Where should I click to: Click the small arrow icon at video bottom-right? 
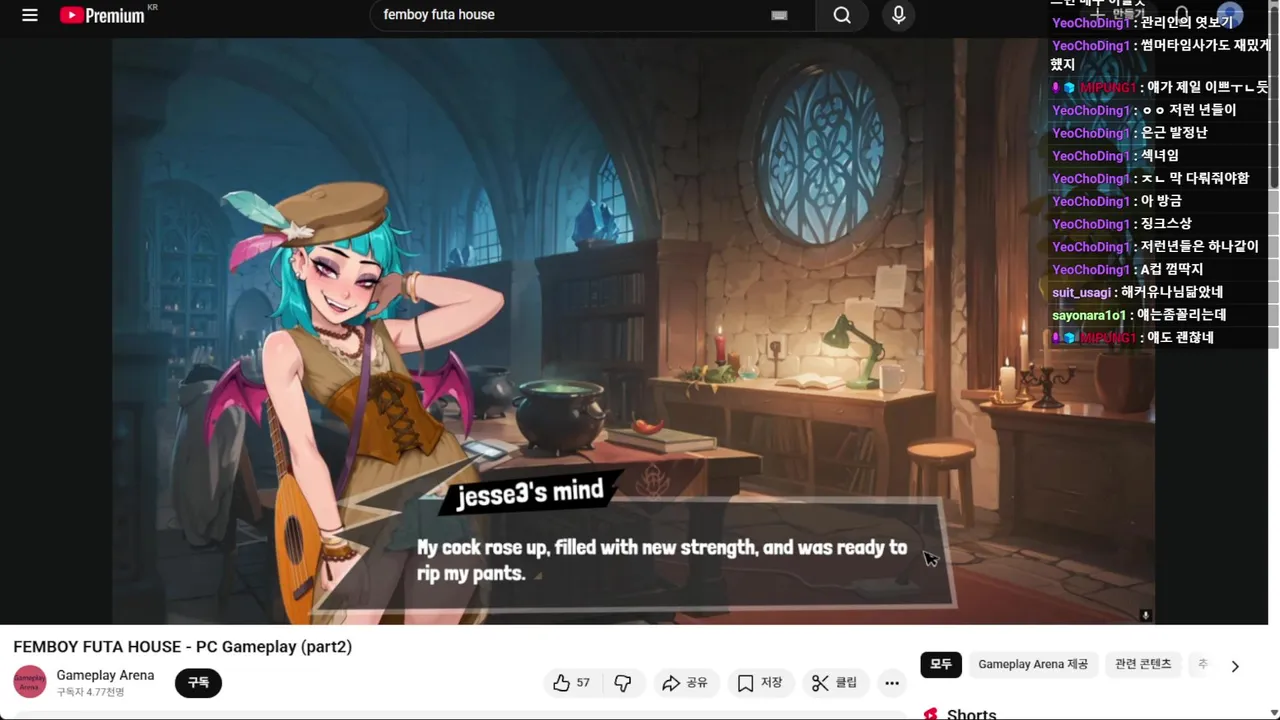(x=1146, y=615)
